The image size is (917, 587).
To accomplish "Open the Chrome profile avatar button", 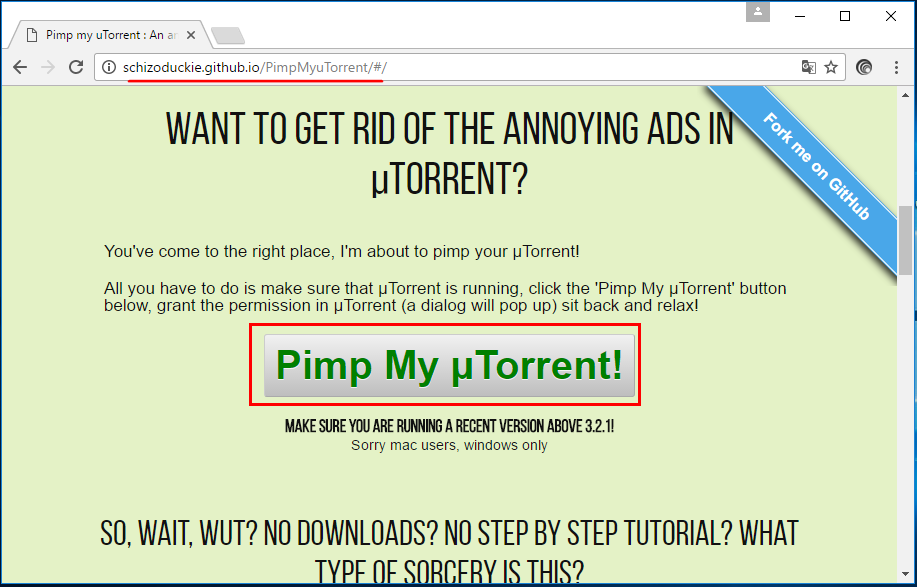I will 757,12.
